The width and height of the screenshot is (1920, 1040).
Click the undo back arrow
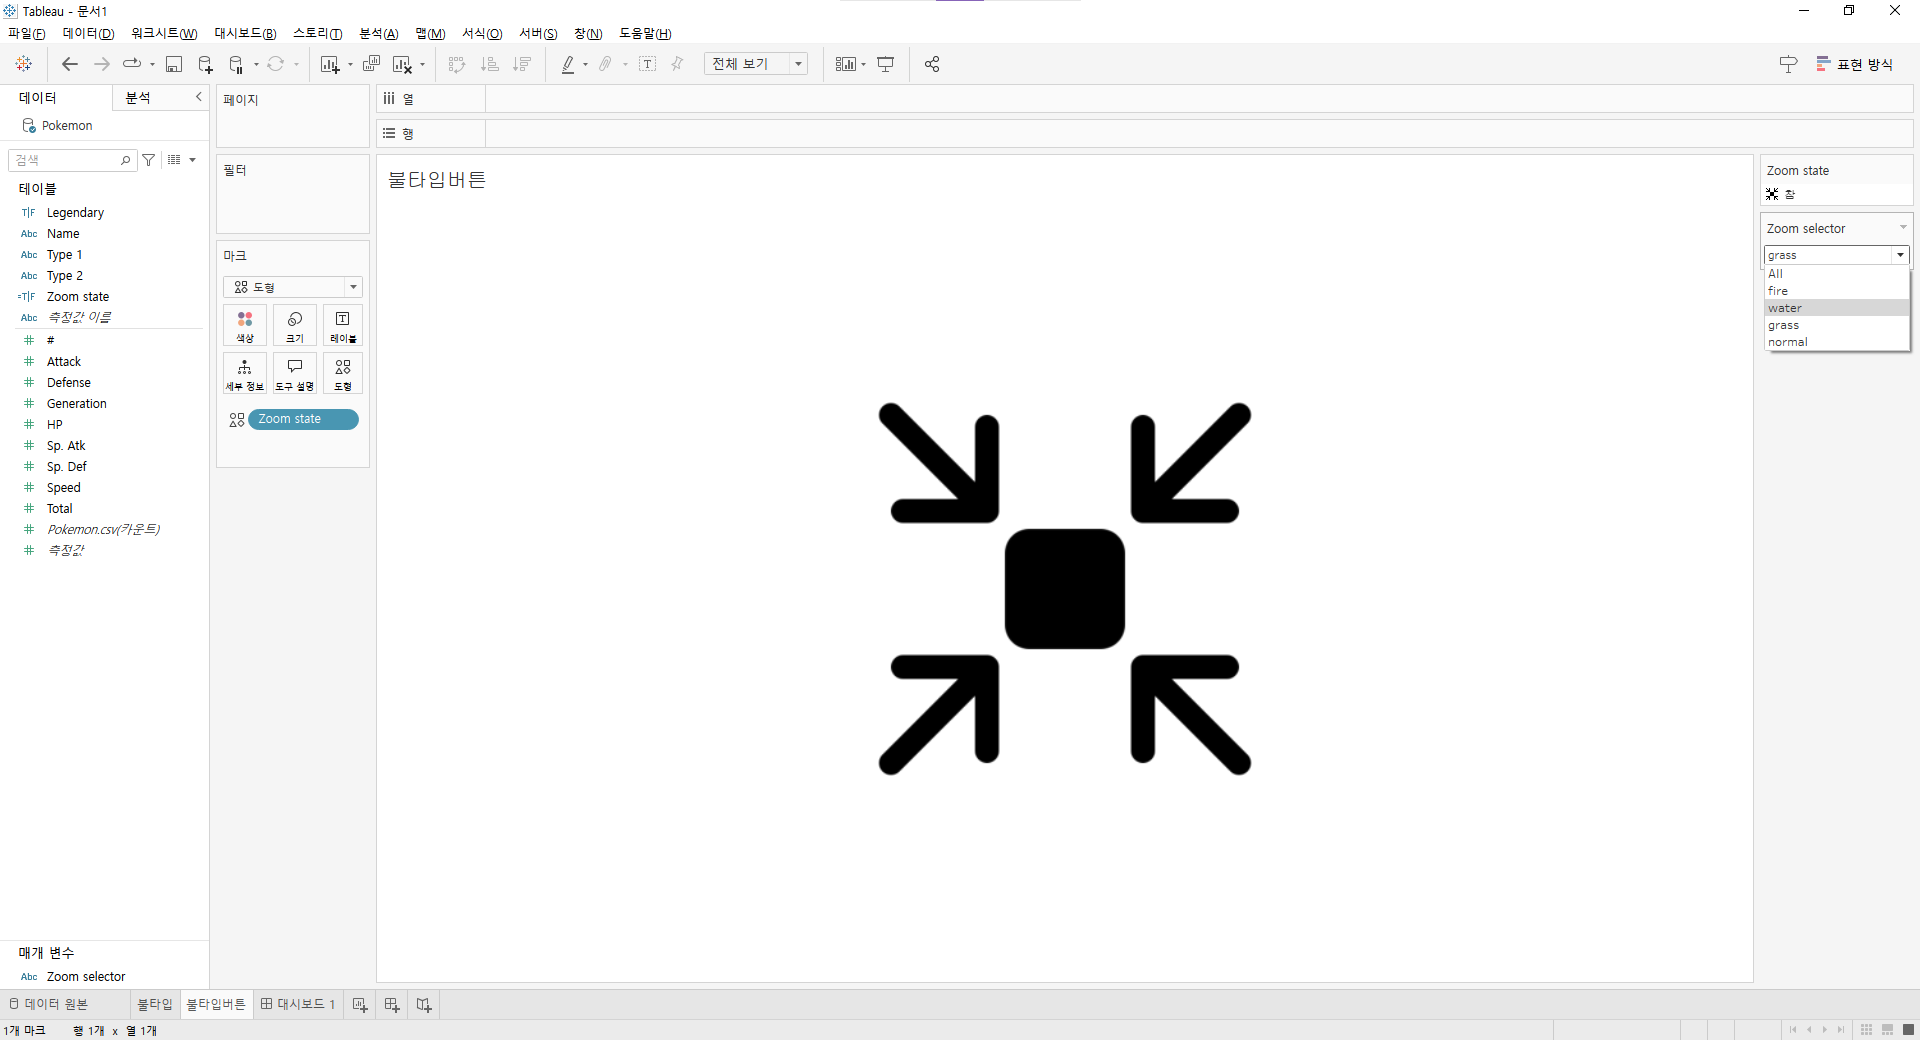click(69, 64)
